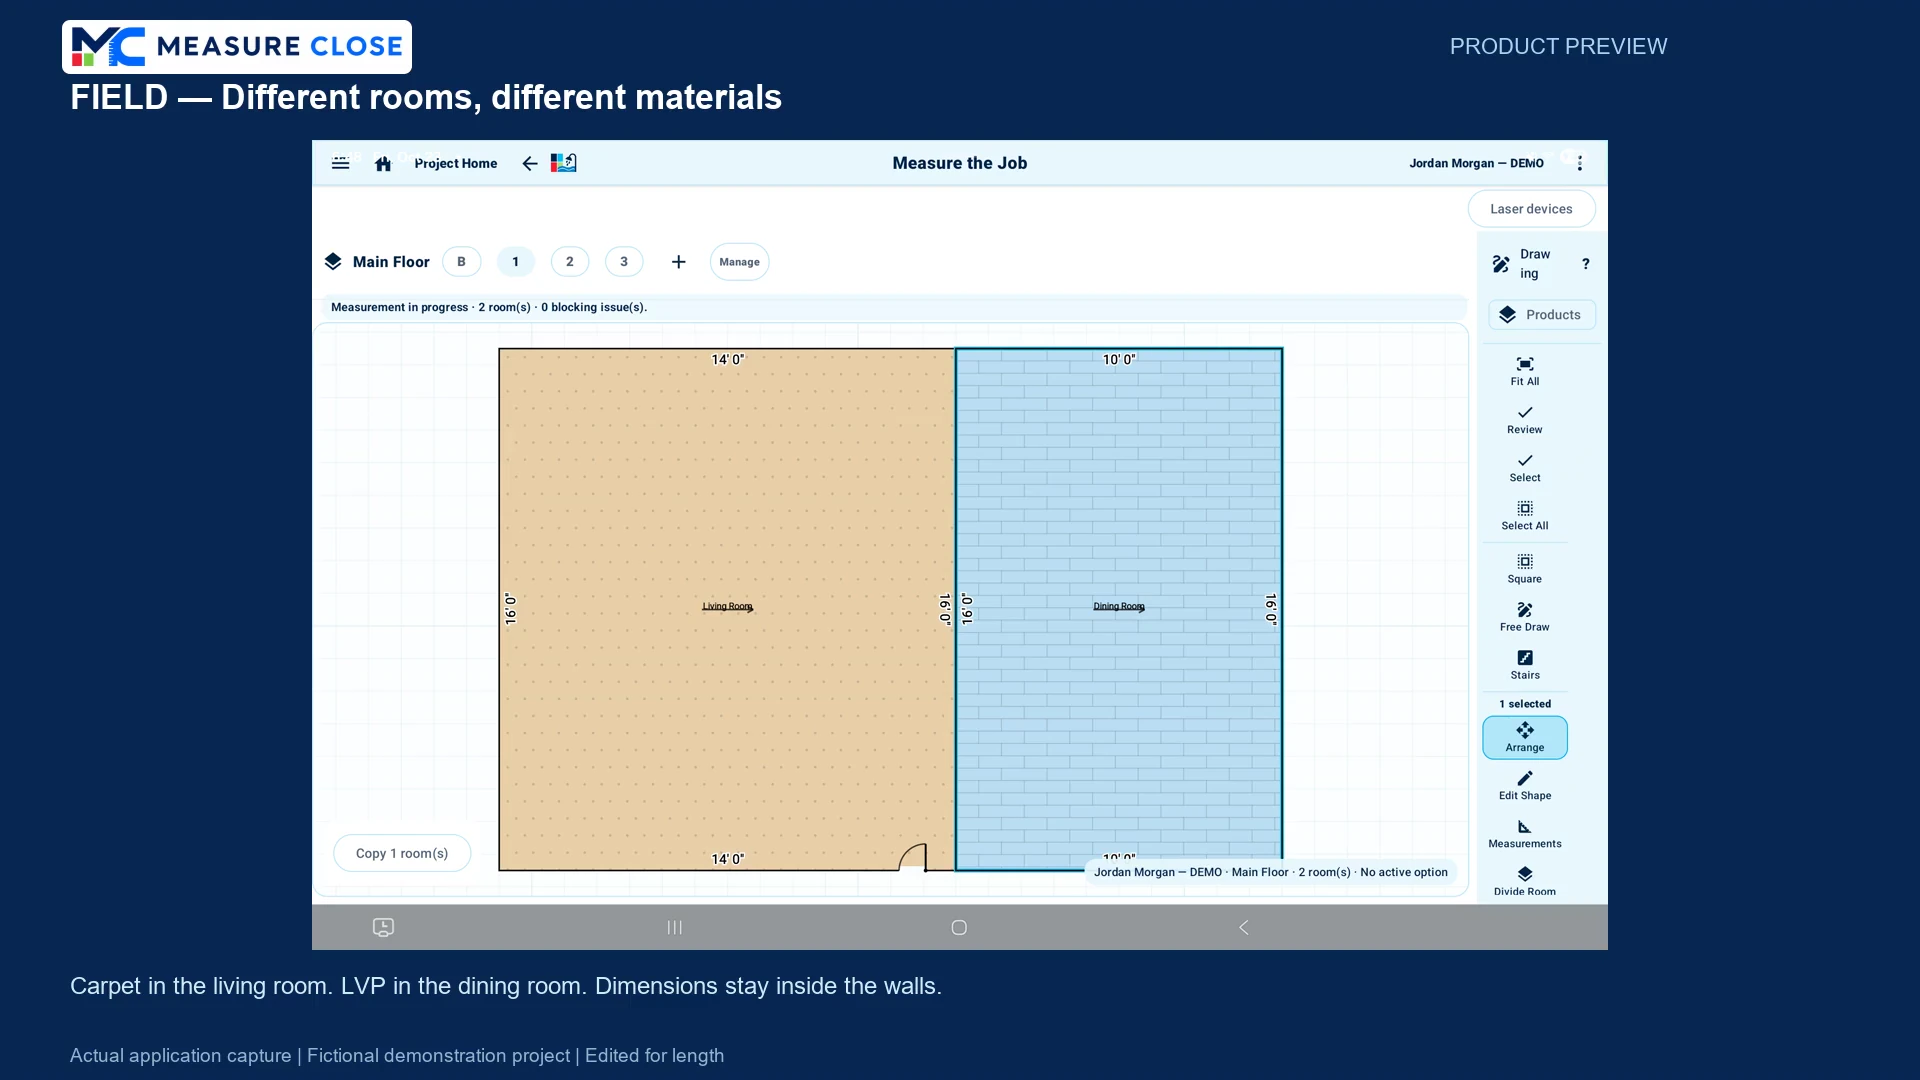Viewport: 1920px width, 1080px height.
Task: Go back with the arrow icon
Action: 530,163
